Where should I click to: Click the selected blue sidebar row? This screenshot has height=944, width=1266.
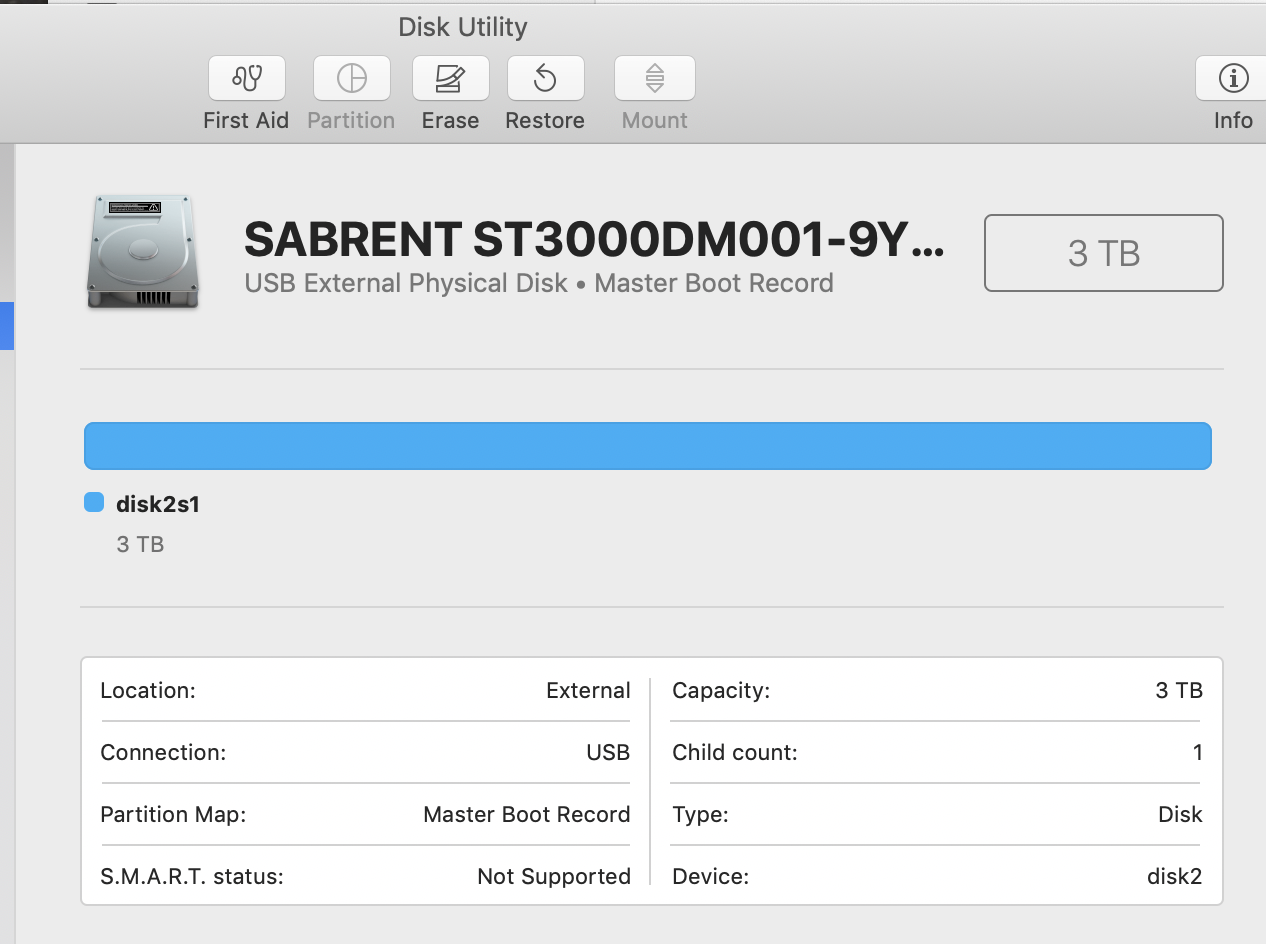click(7, 326)
